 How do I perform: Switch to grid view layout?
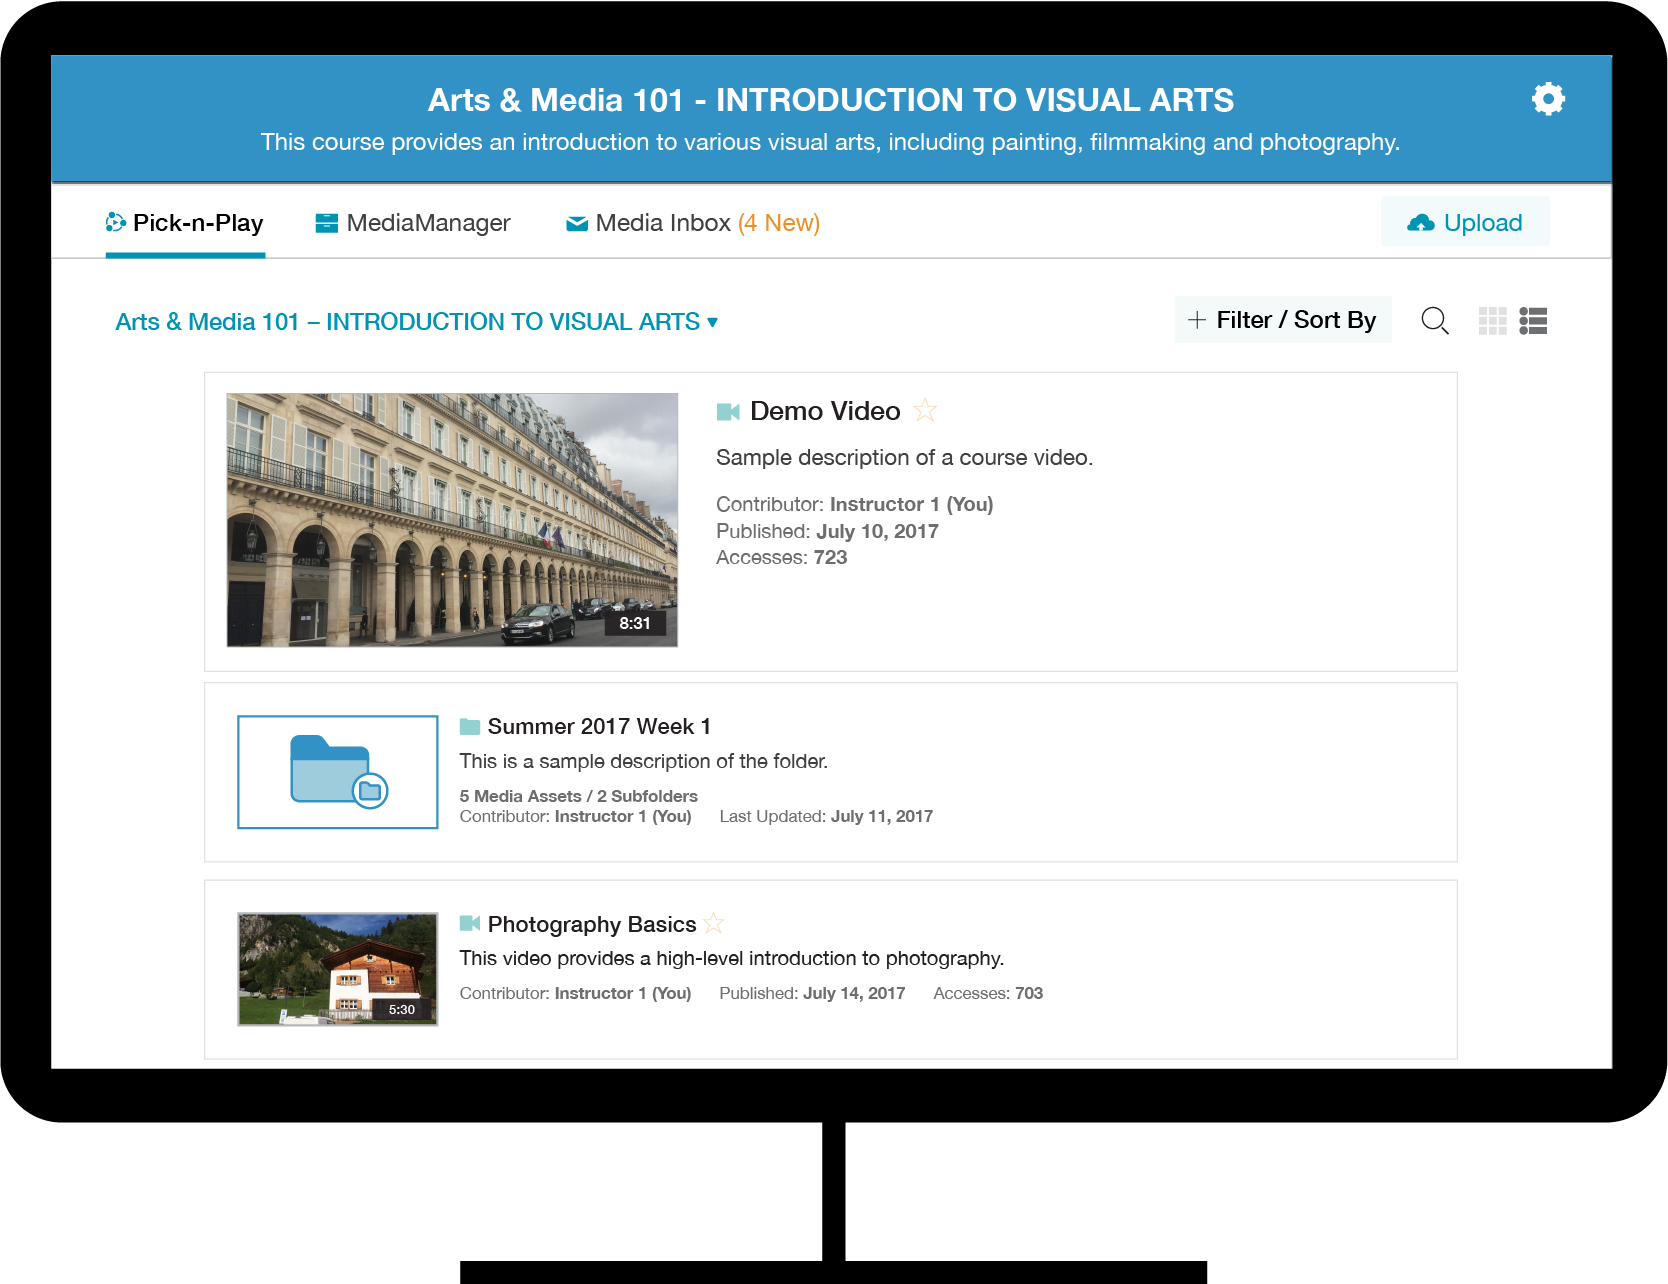(x=1492, y=321)
